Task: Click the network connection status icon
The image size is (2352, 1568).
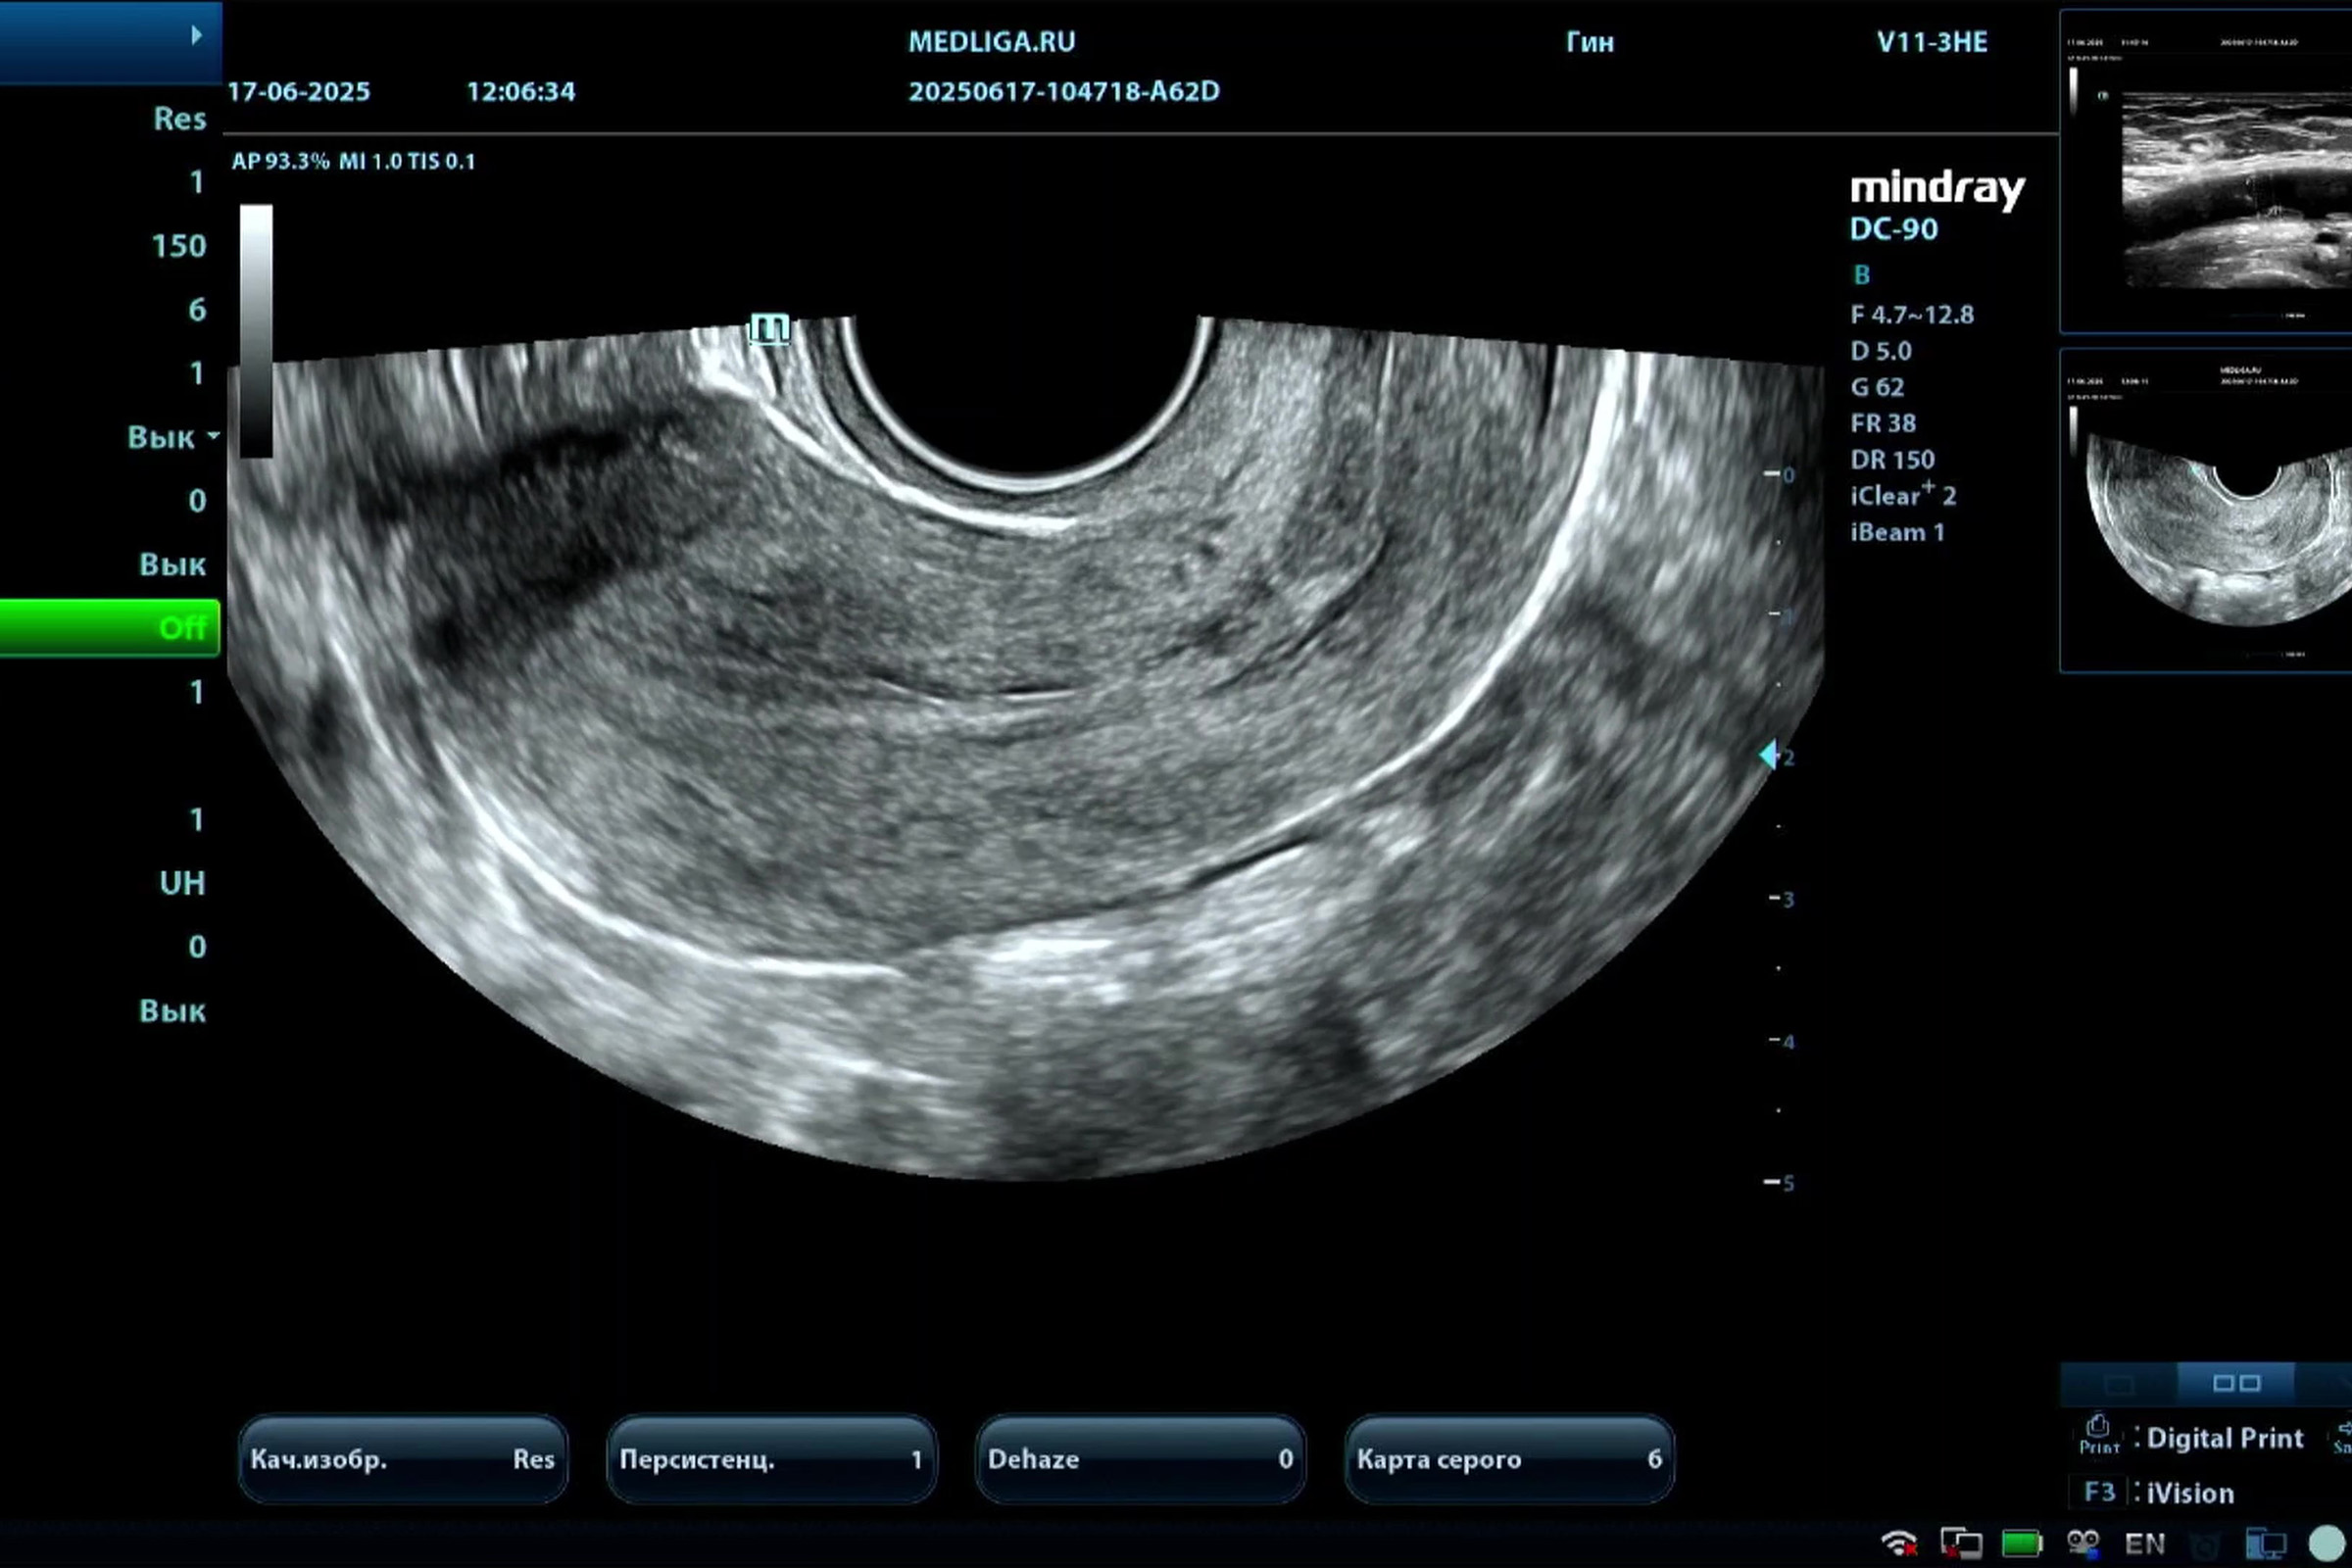Action: pos(1960,1543)
